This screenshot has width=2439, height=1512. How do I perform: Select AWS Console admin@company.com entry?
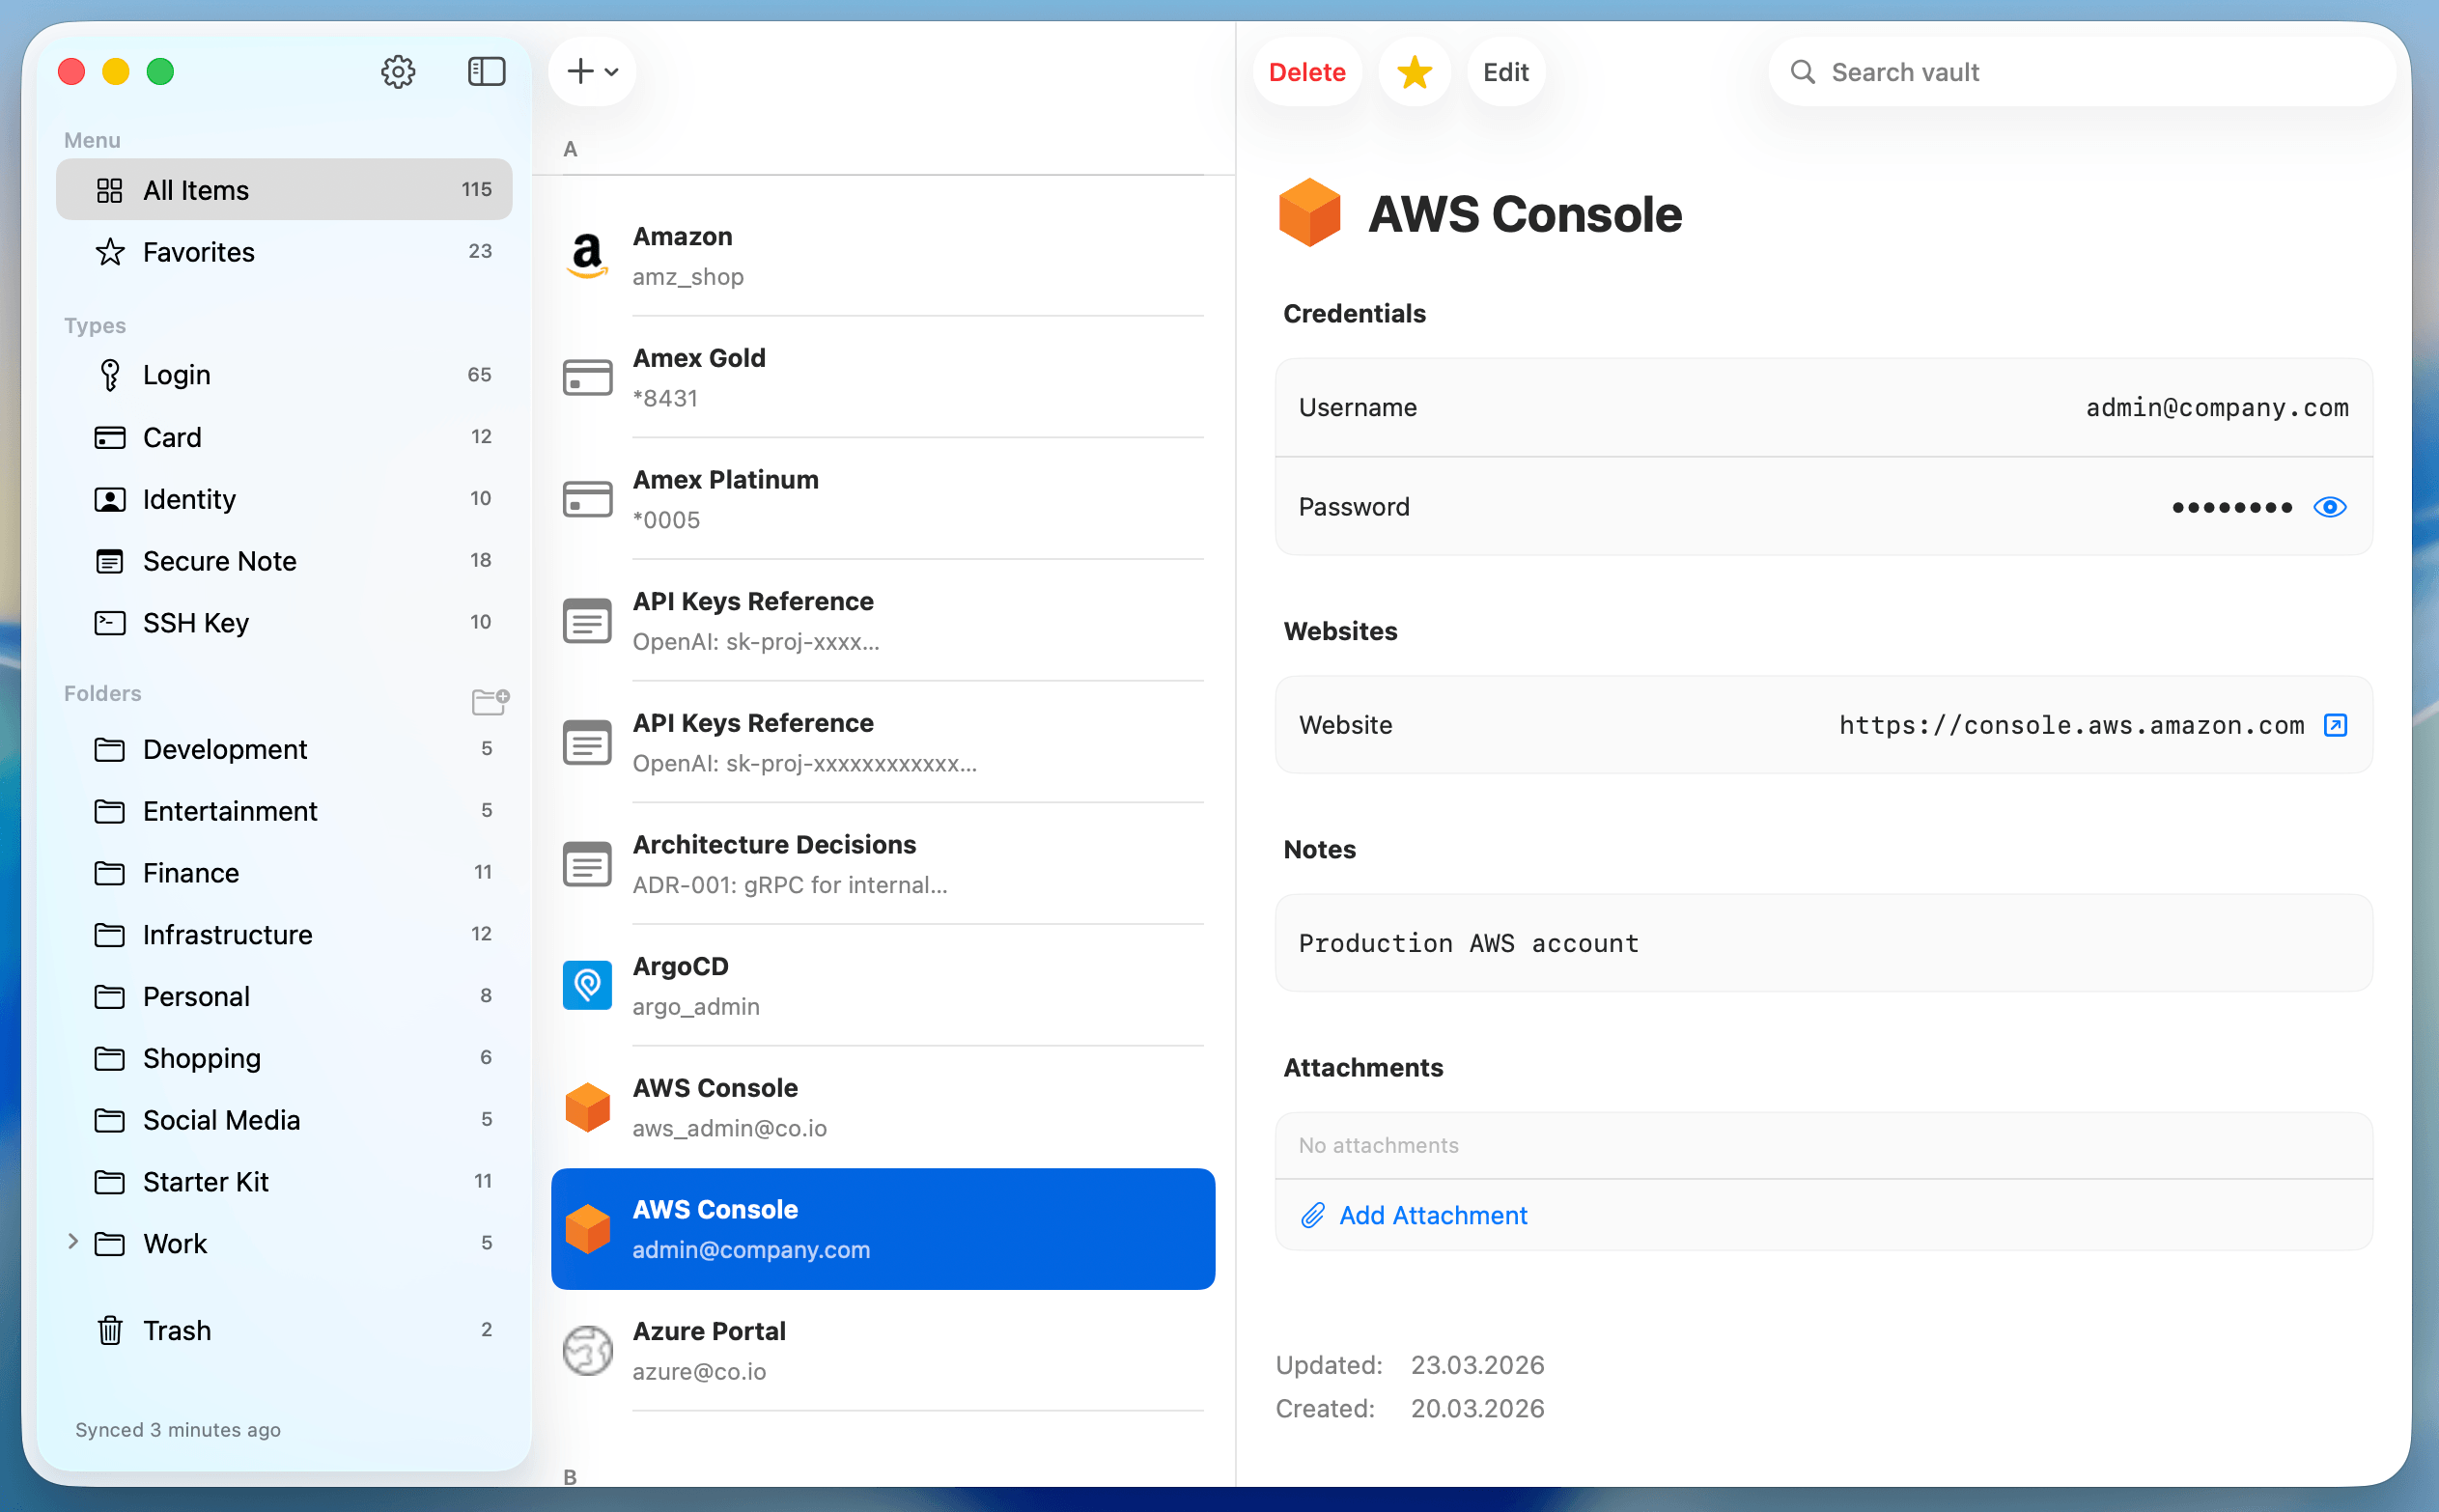tap(883, 1229)
